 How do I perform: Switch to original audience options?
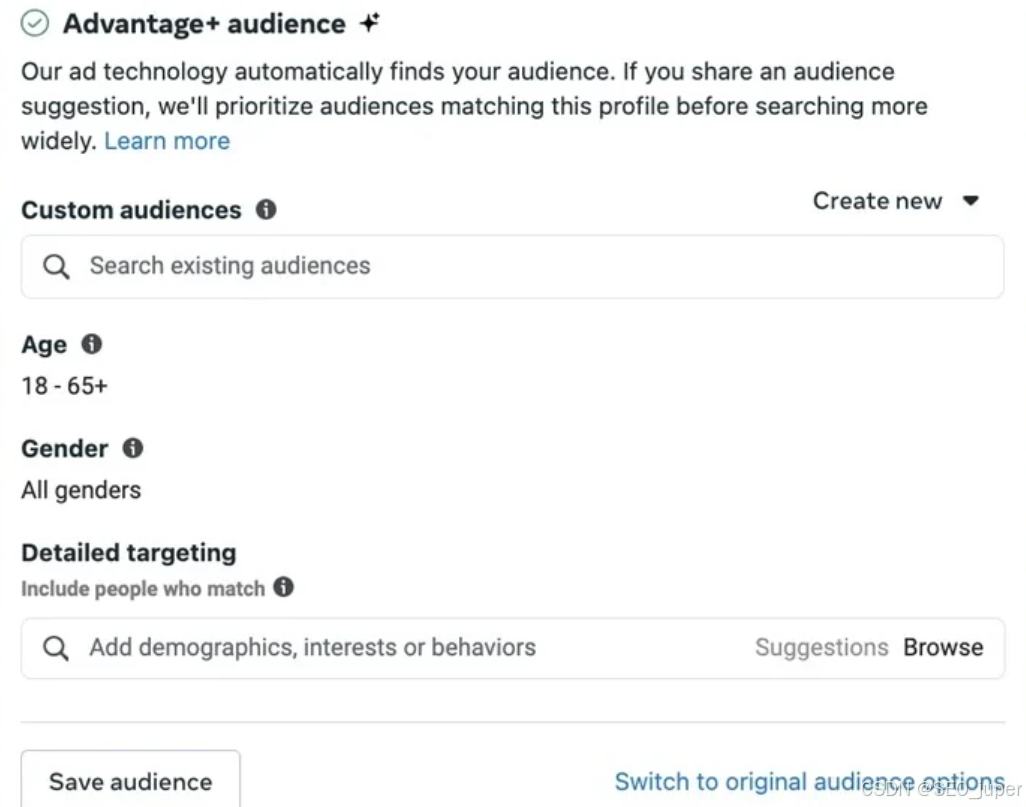click(x=809, y=781)
